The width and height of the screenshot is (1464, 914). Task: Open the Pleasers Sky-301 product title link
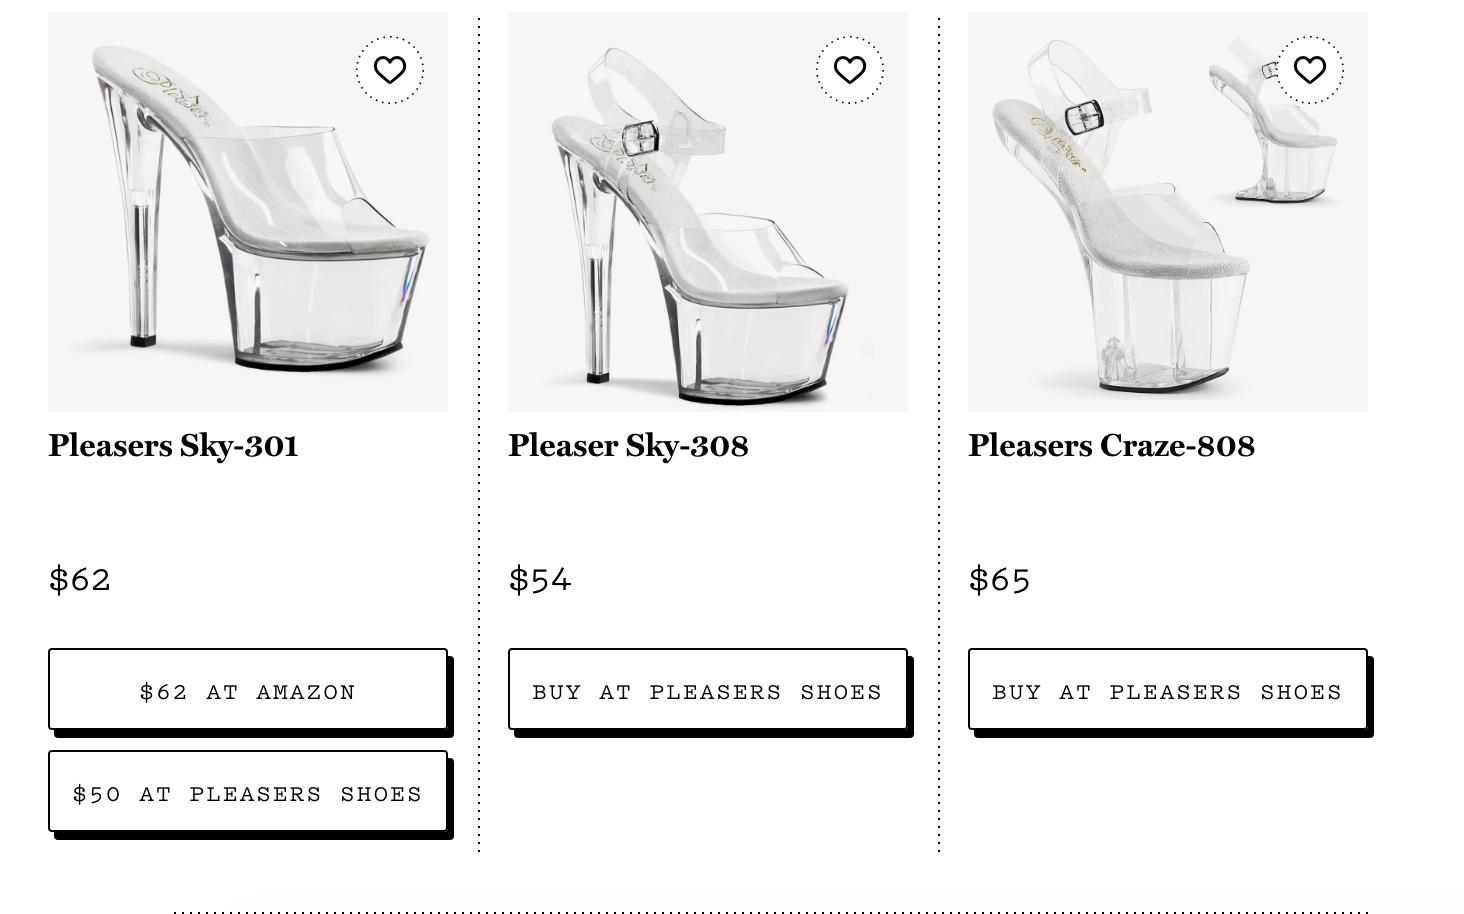point(173,446)
